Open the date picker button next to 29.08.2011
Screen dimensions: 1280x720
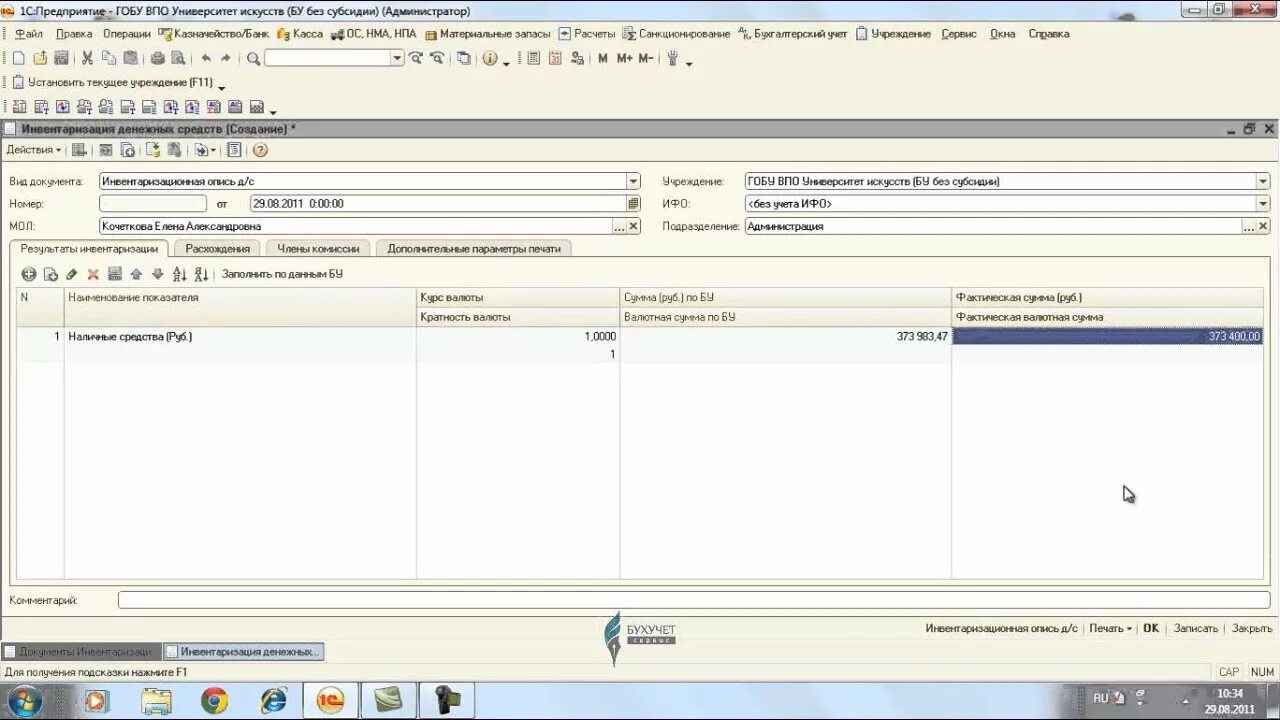tap(633, 203)
